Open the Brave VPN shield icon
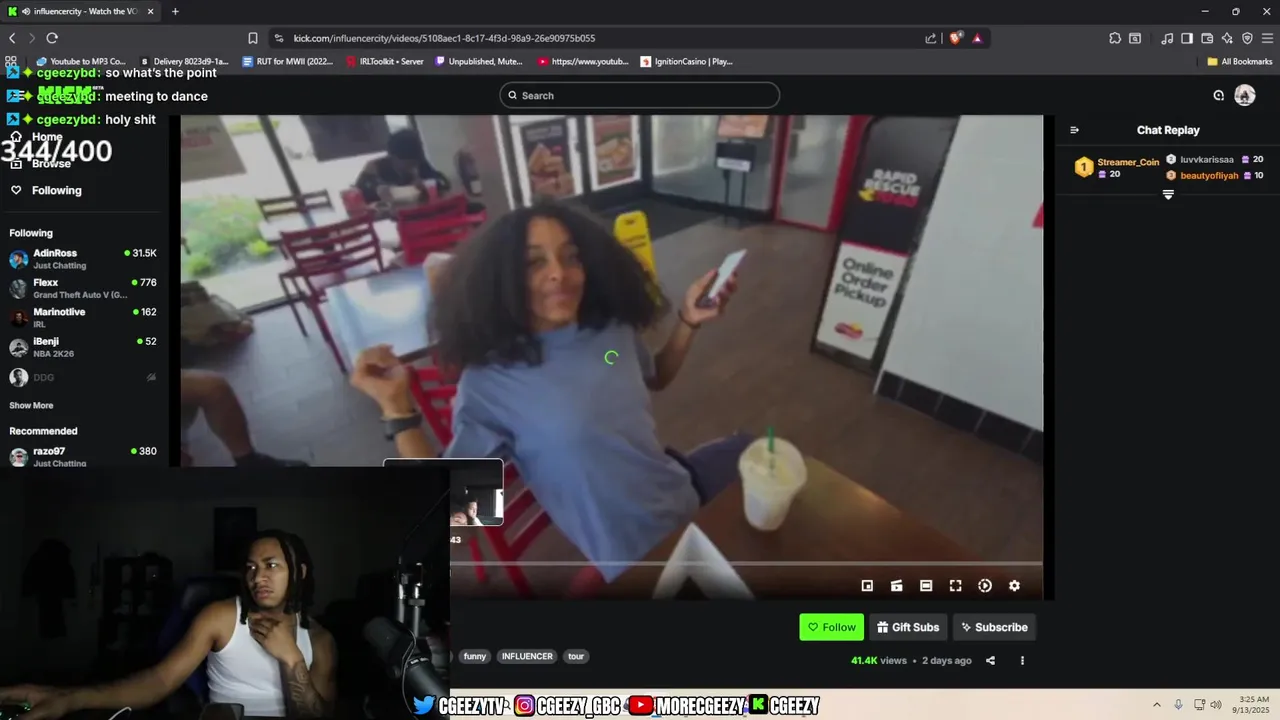The height and width of the screenshot is (720, 1280). (1247, 38)
